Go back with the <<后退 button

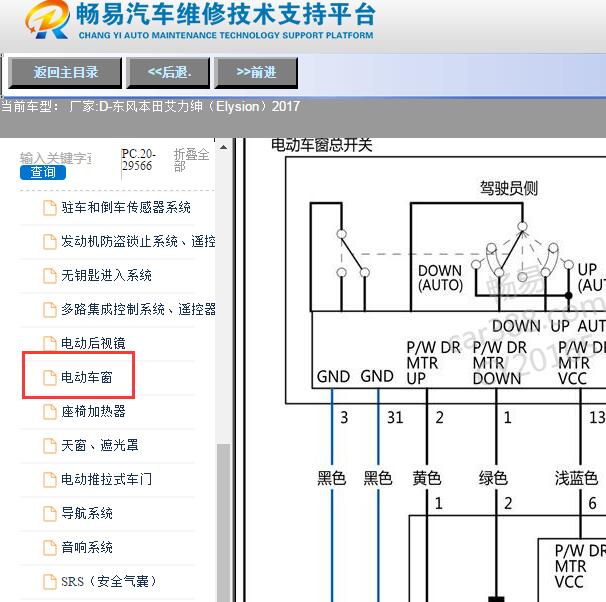[x=168, y=73]
